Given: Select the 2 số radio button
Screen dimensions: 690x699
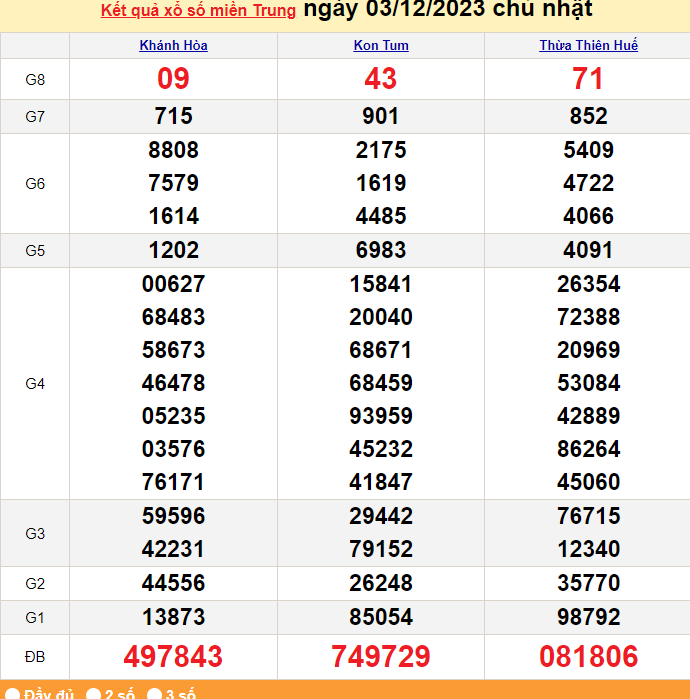Looking at the screenshot, I should click(93, 694).
